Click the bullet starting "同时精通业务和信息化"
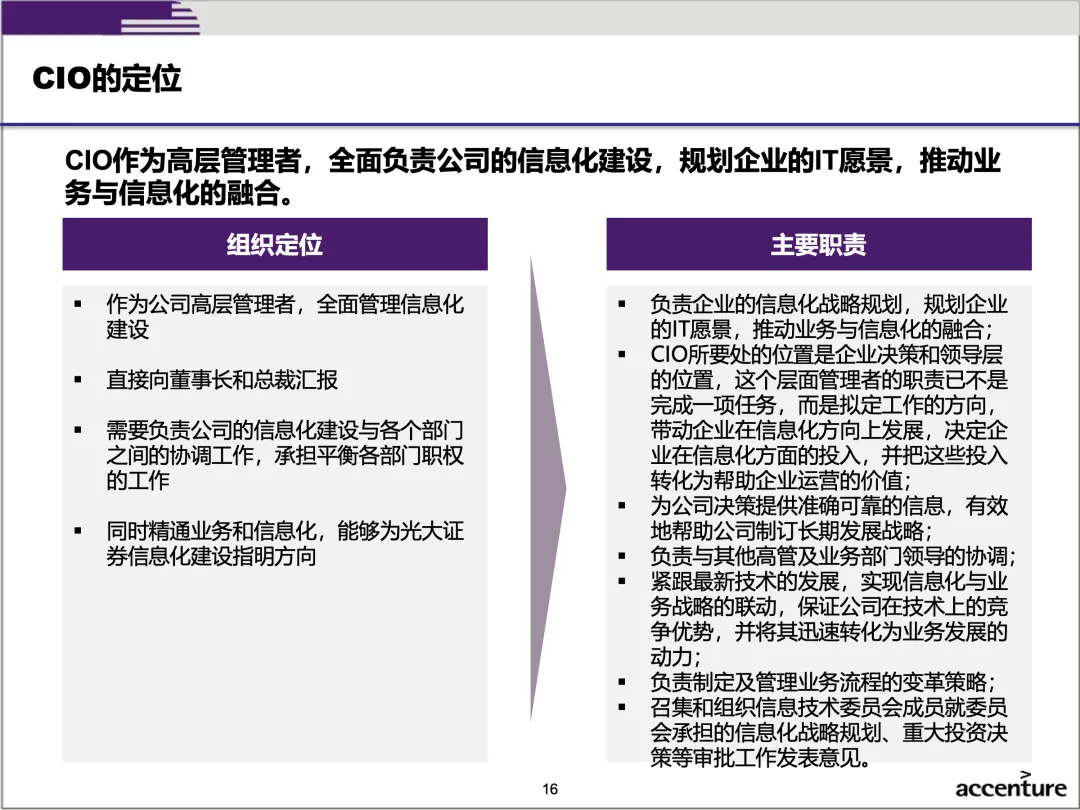Image resolution: width=1080 pixels, height=810 pixels. [284, 543]
